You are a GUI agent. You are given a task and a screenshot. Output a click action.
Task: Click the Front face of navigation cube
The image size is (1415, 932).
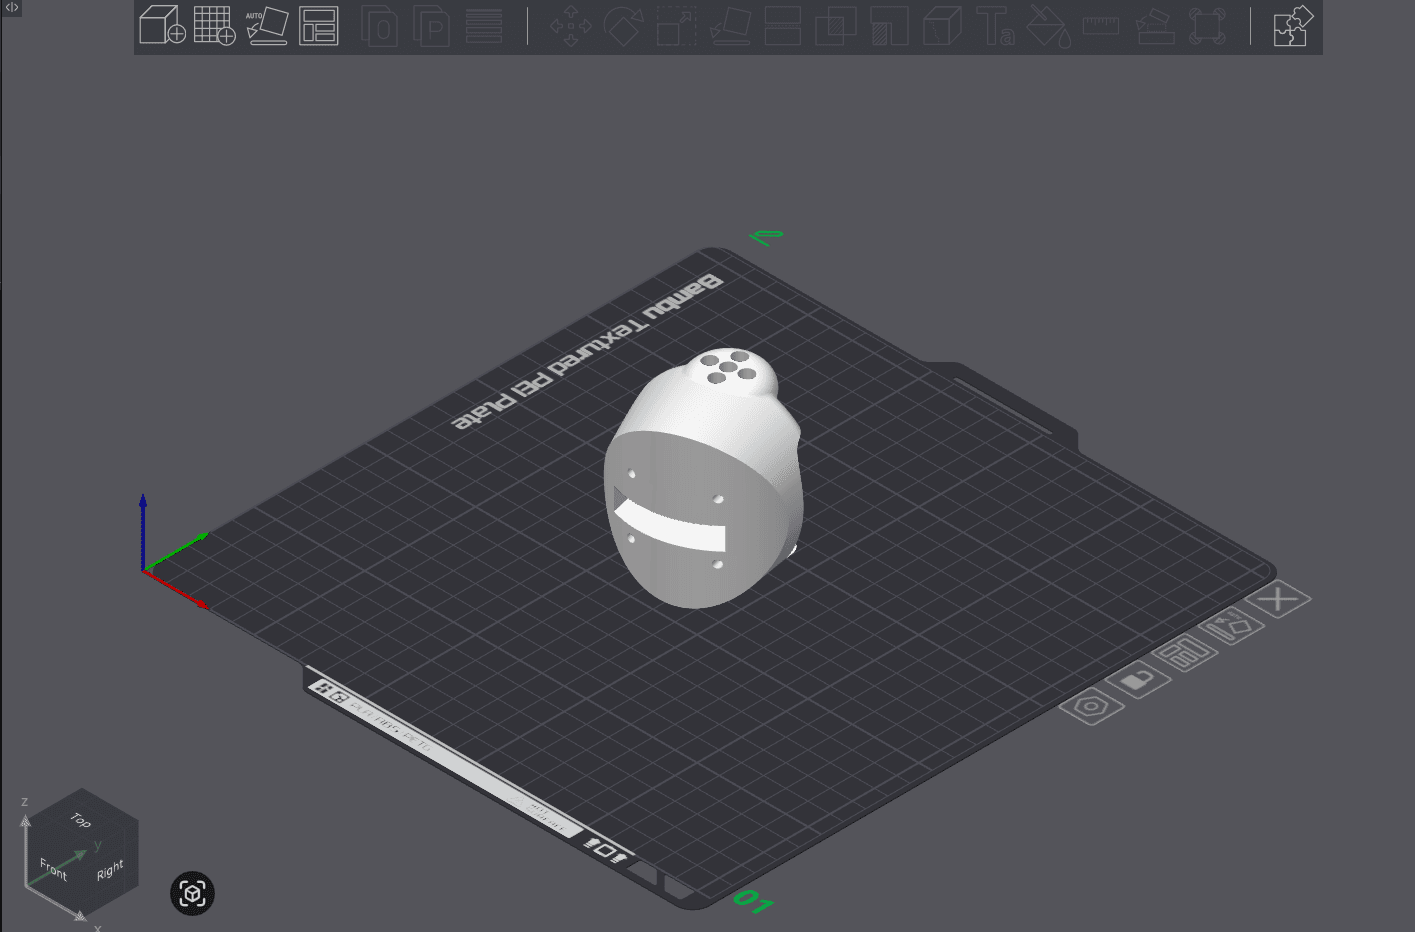point(52,868)
